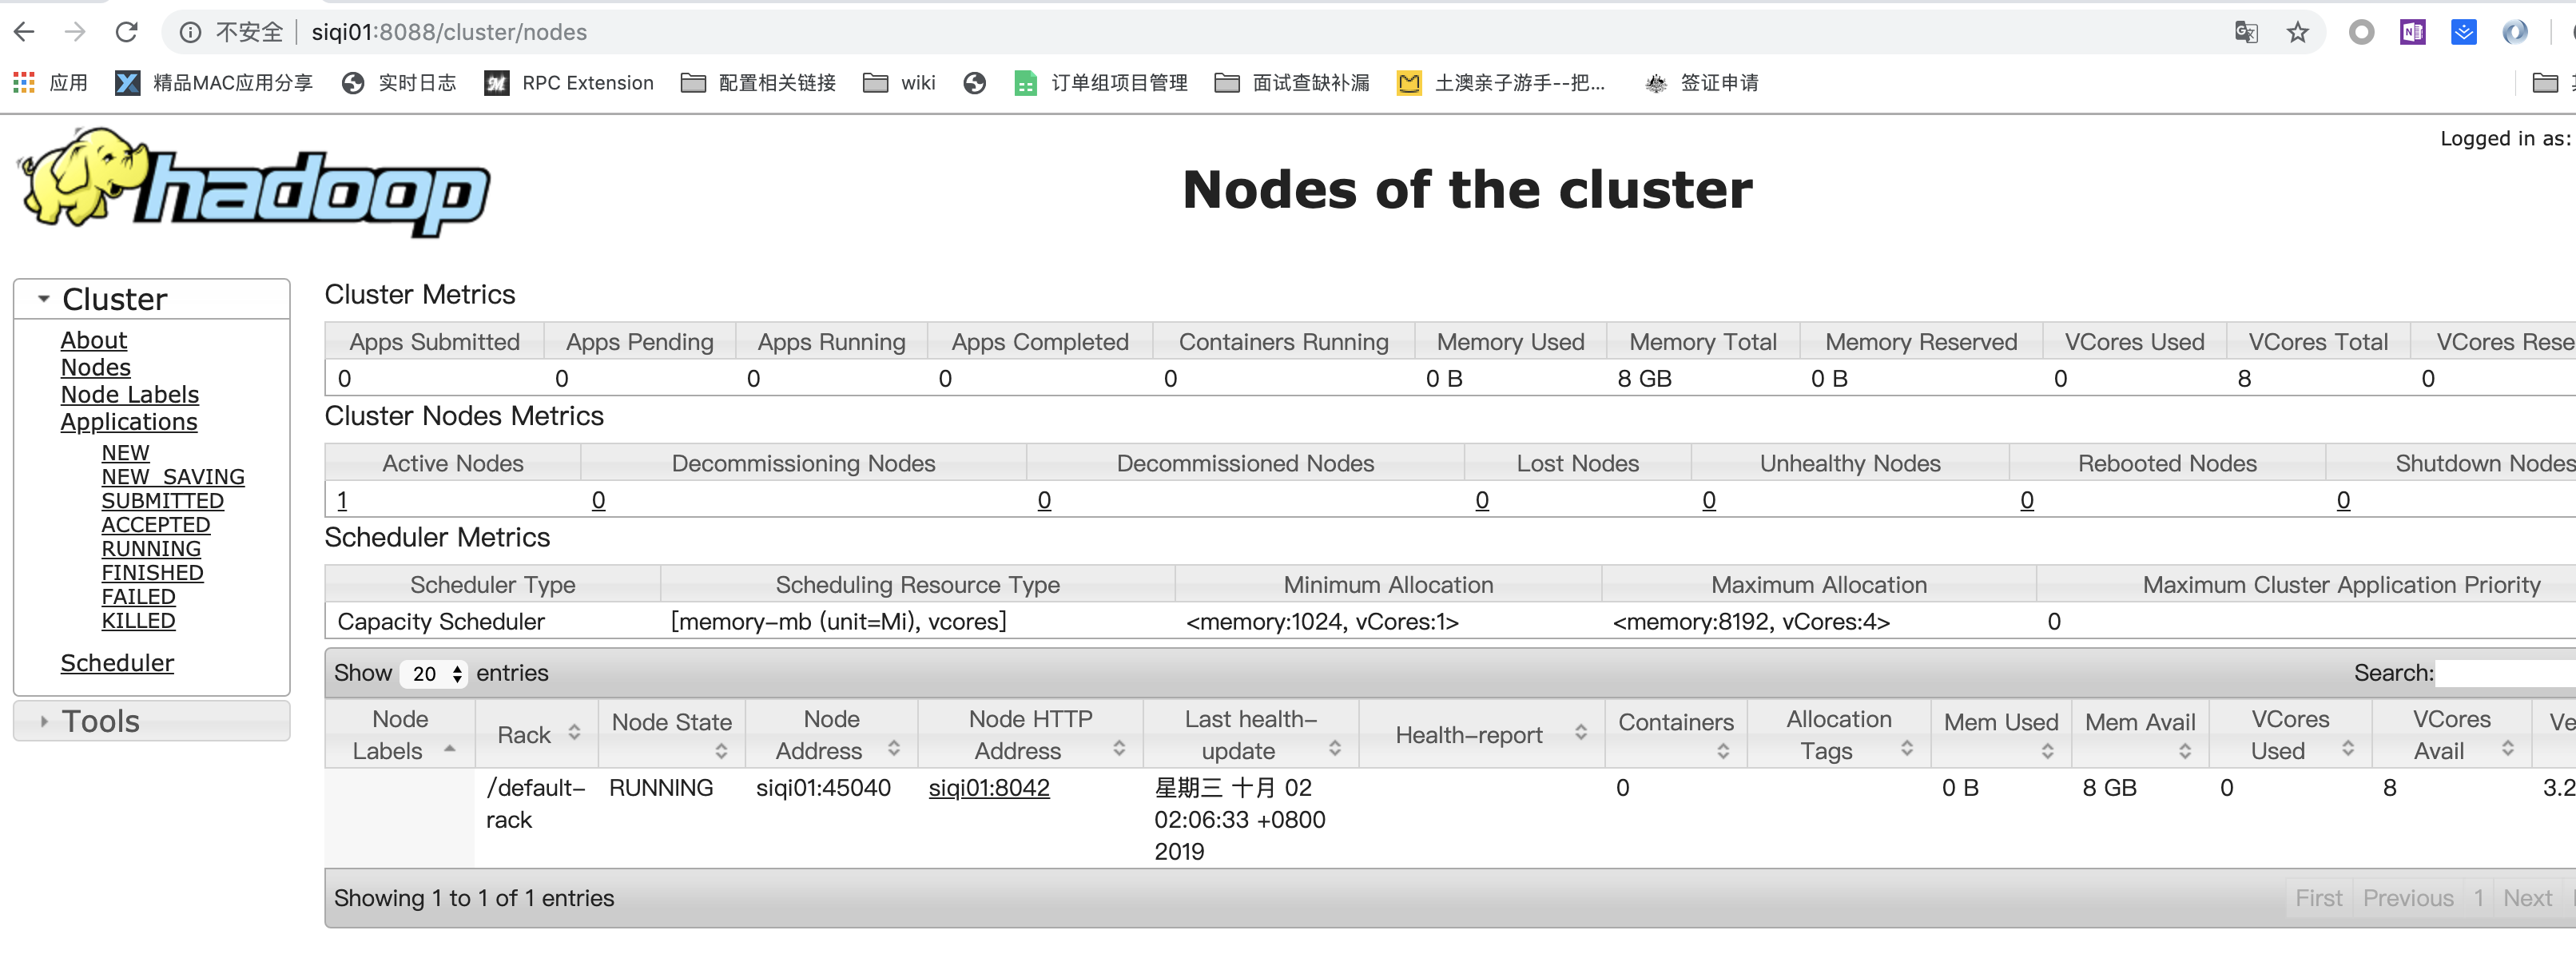Open the Show entries dropdown
This screenshot has height=970, width=2576.
tap(432, 673)
